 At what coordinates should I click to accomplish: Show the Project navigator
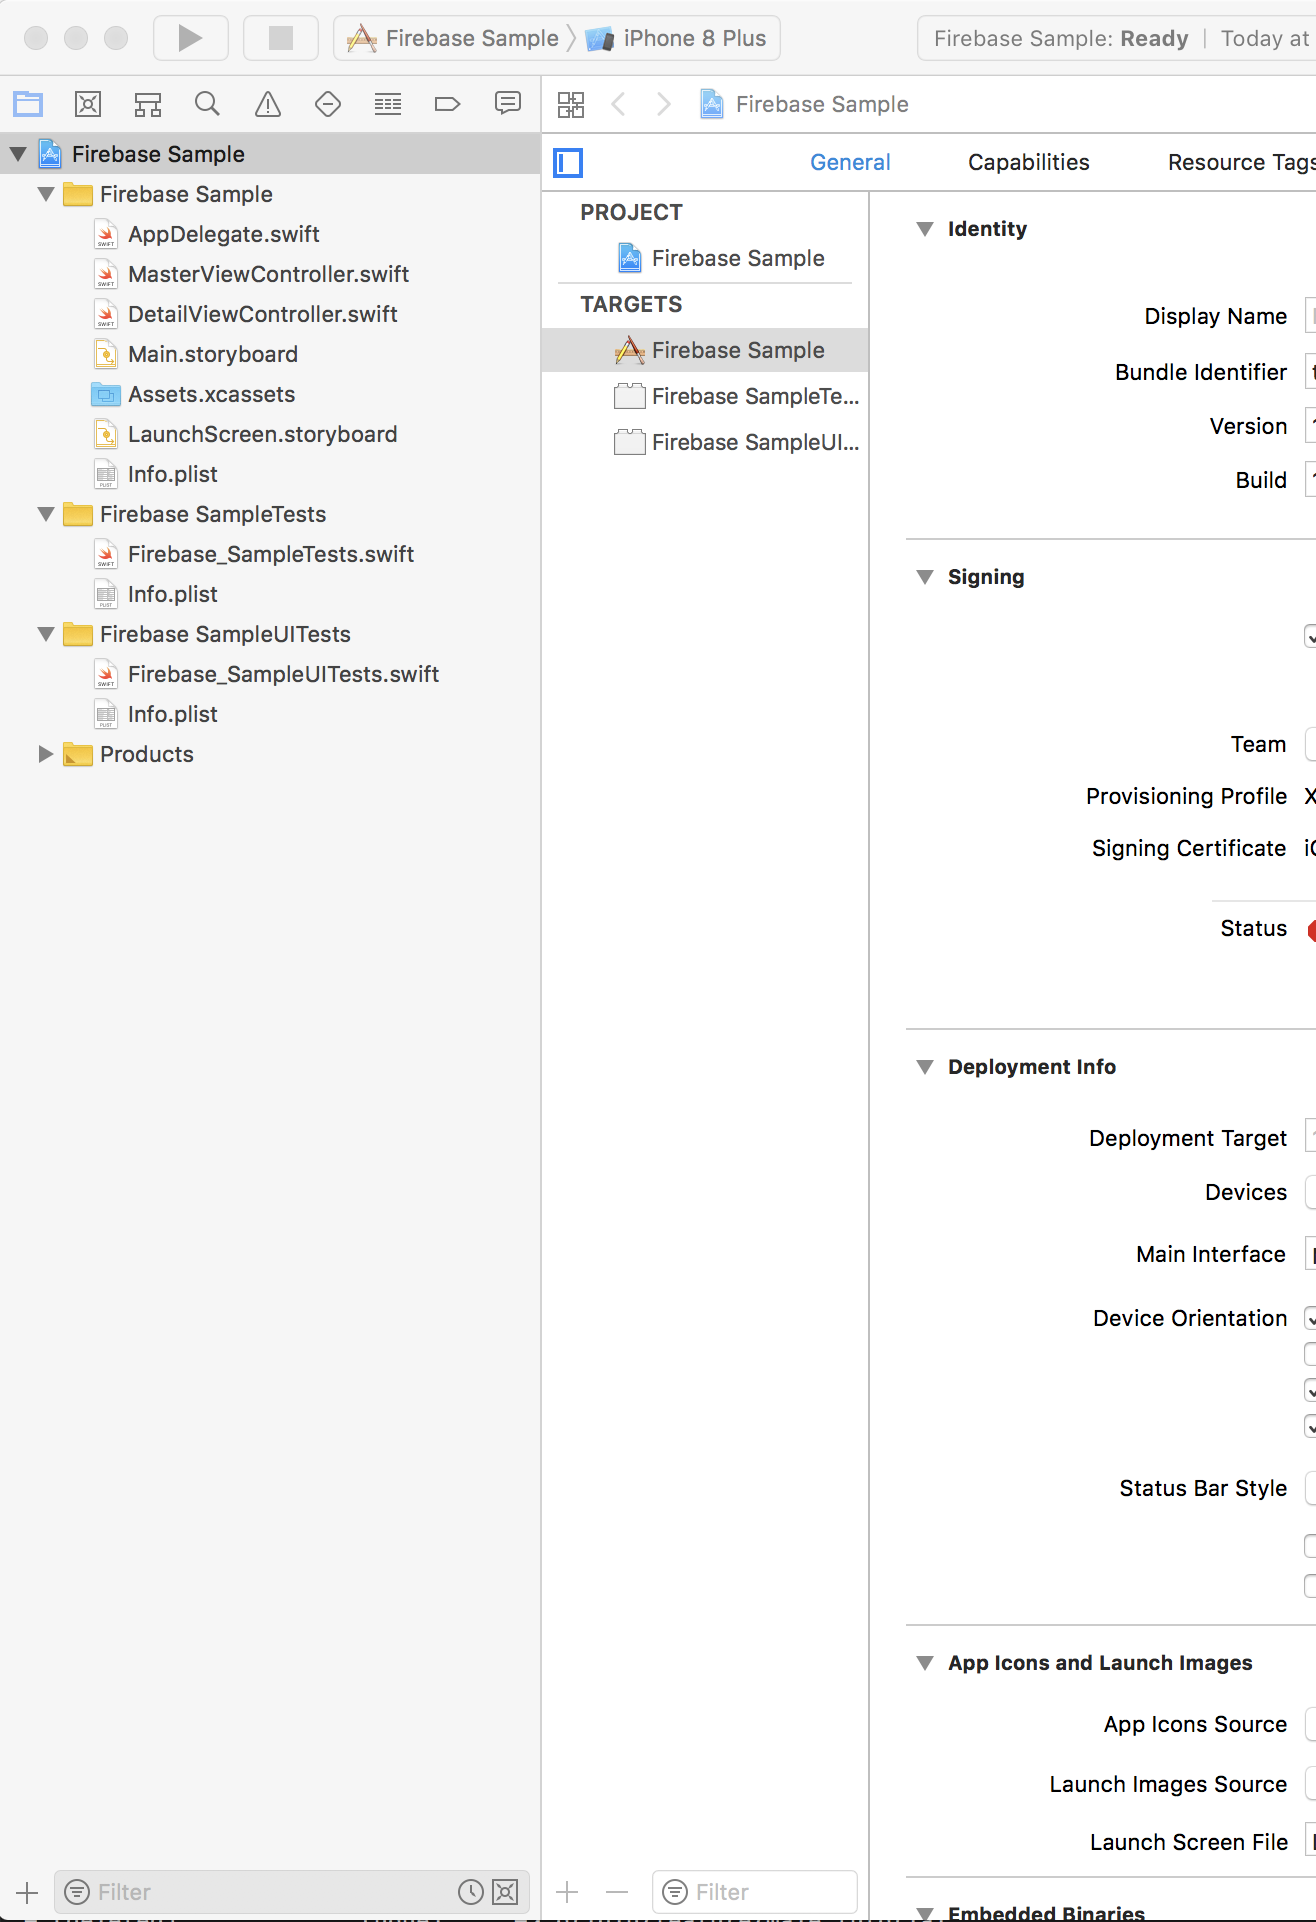pos(28,104)
